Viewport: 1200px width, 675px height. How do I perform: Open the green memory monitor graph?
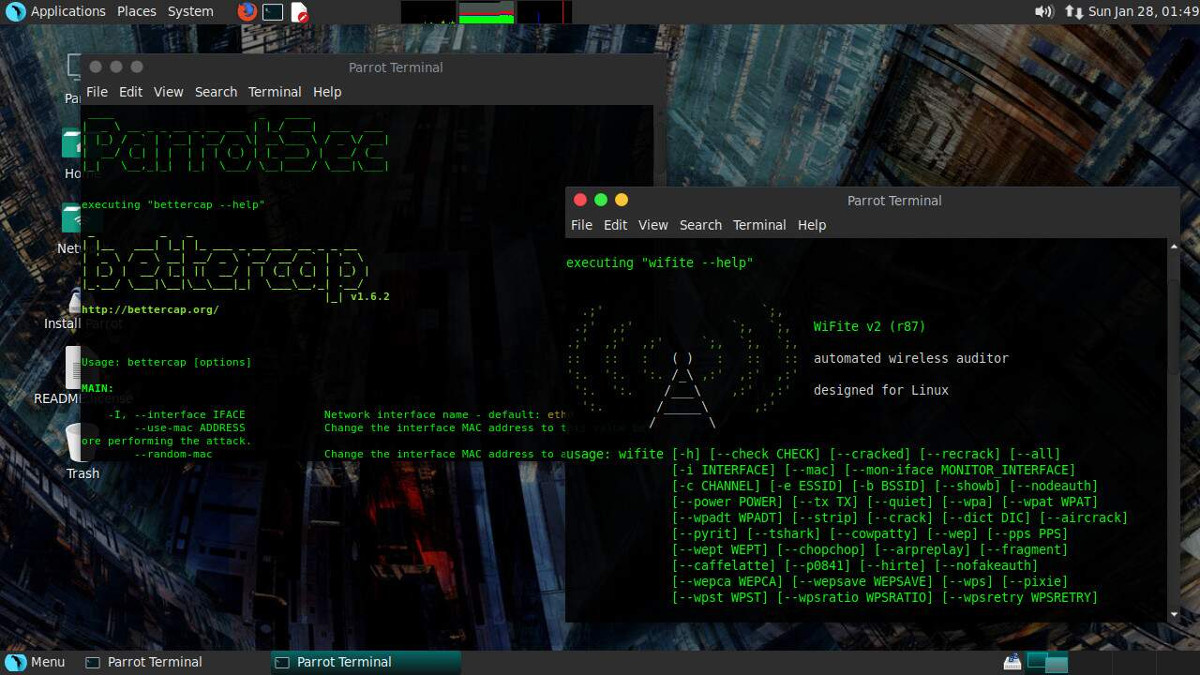(x=486, y=12)
